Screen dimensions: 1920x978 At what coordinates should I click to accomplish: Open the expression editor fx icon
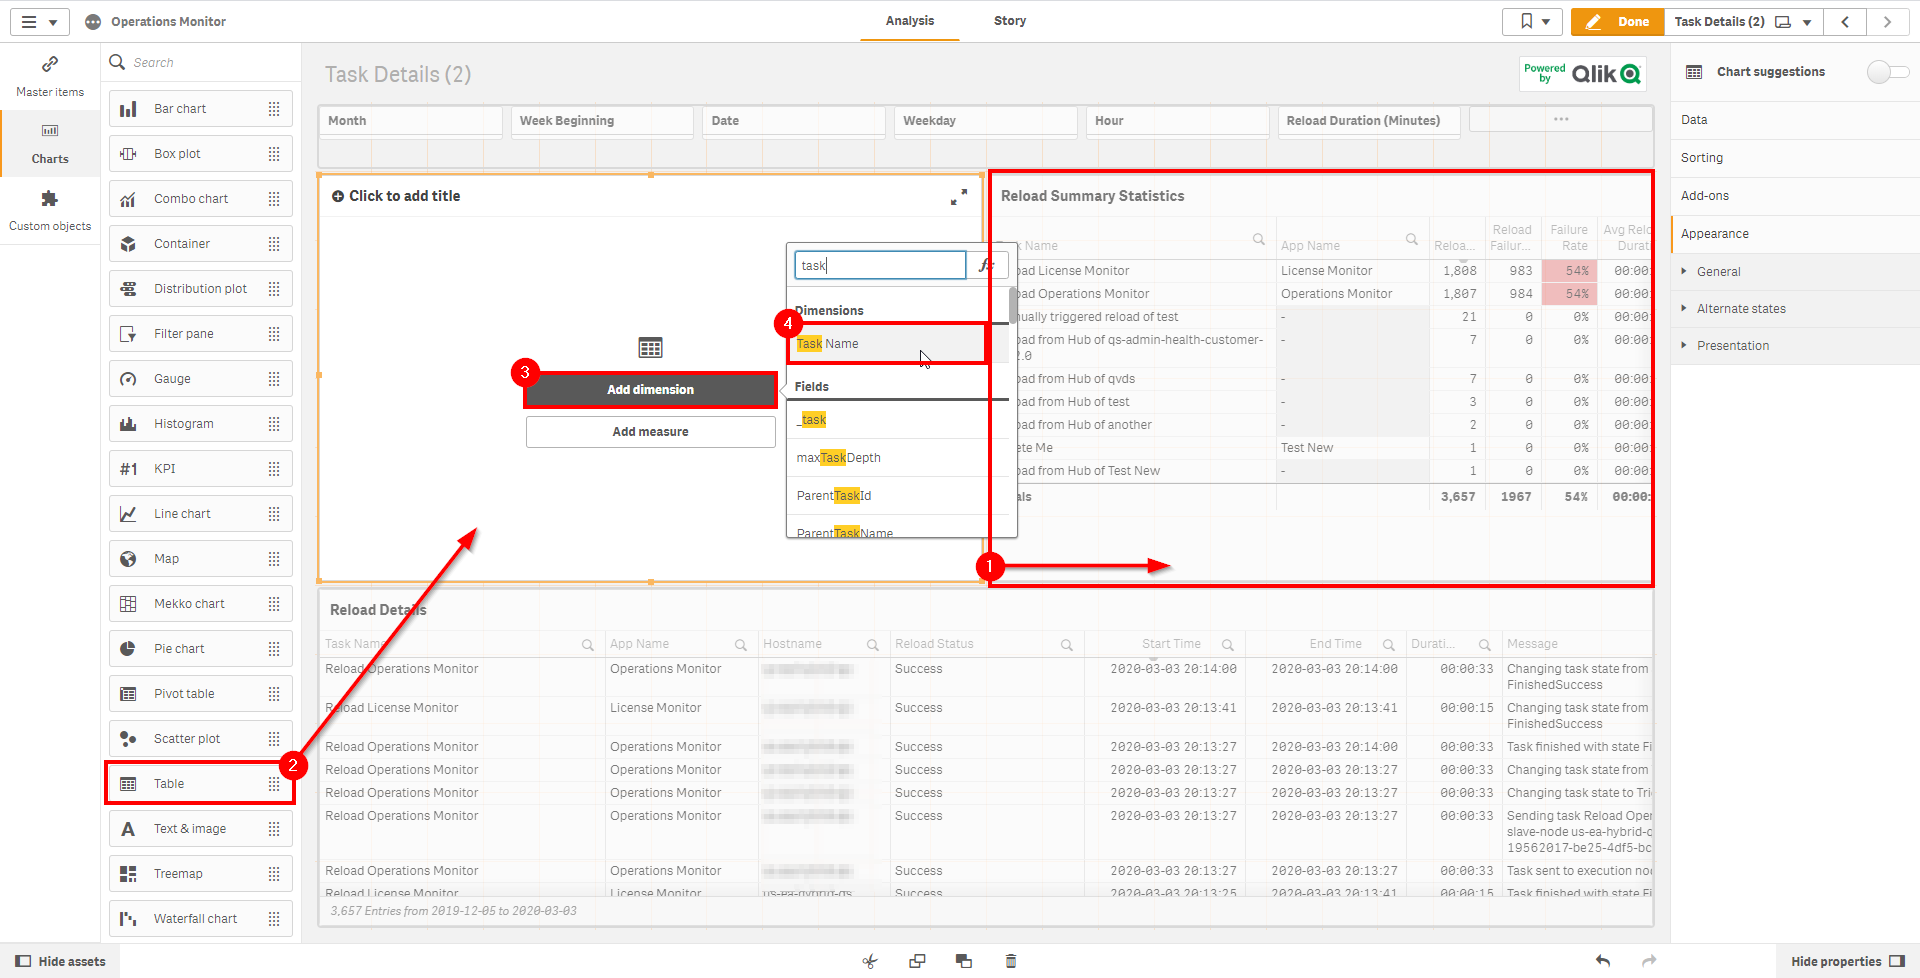coord(986,265)
